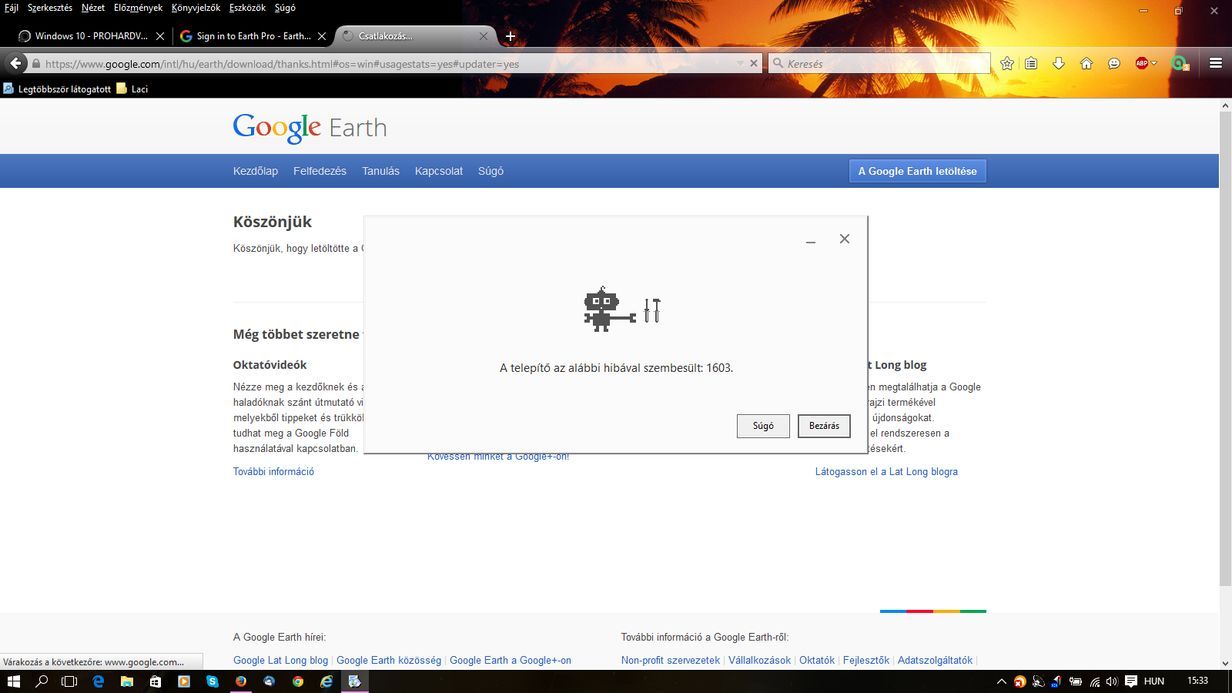Open the Action Center notifications icon
Image resolution: width=1232 pixels, height=693 pixels.
point(1130,682)
